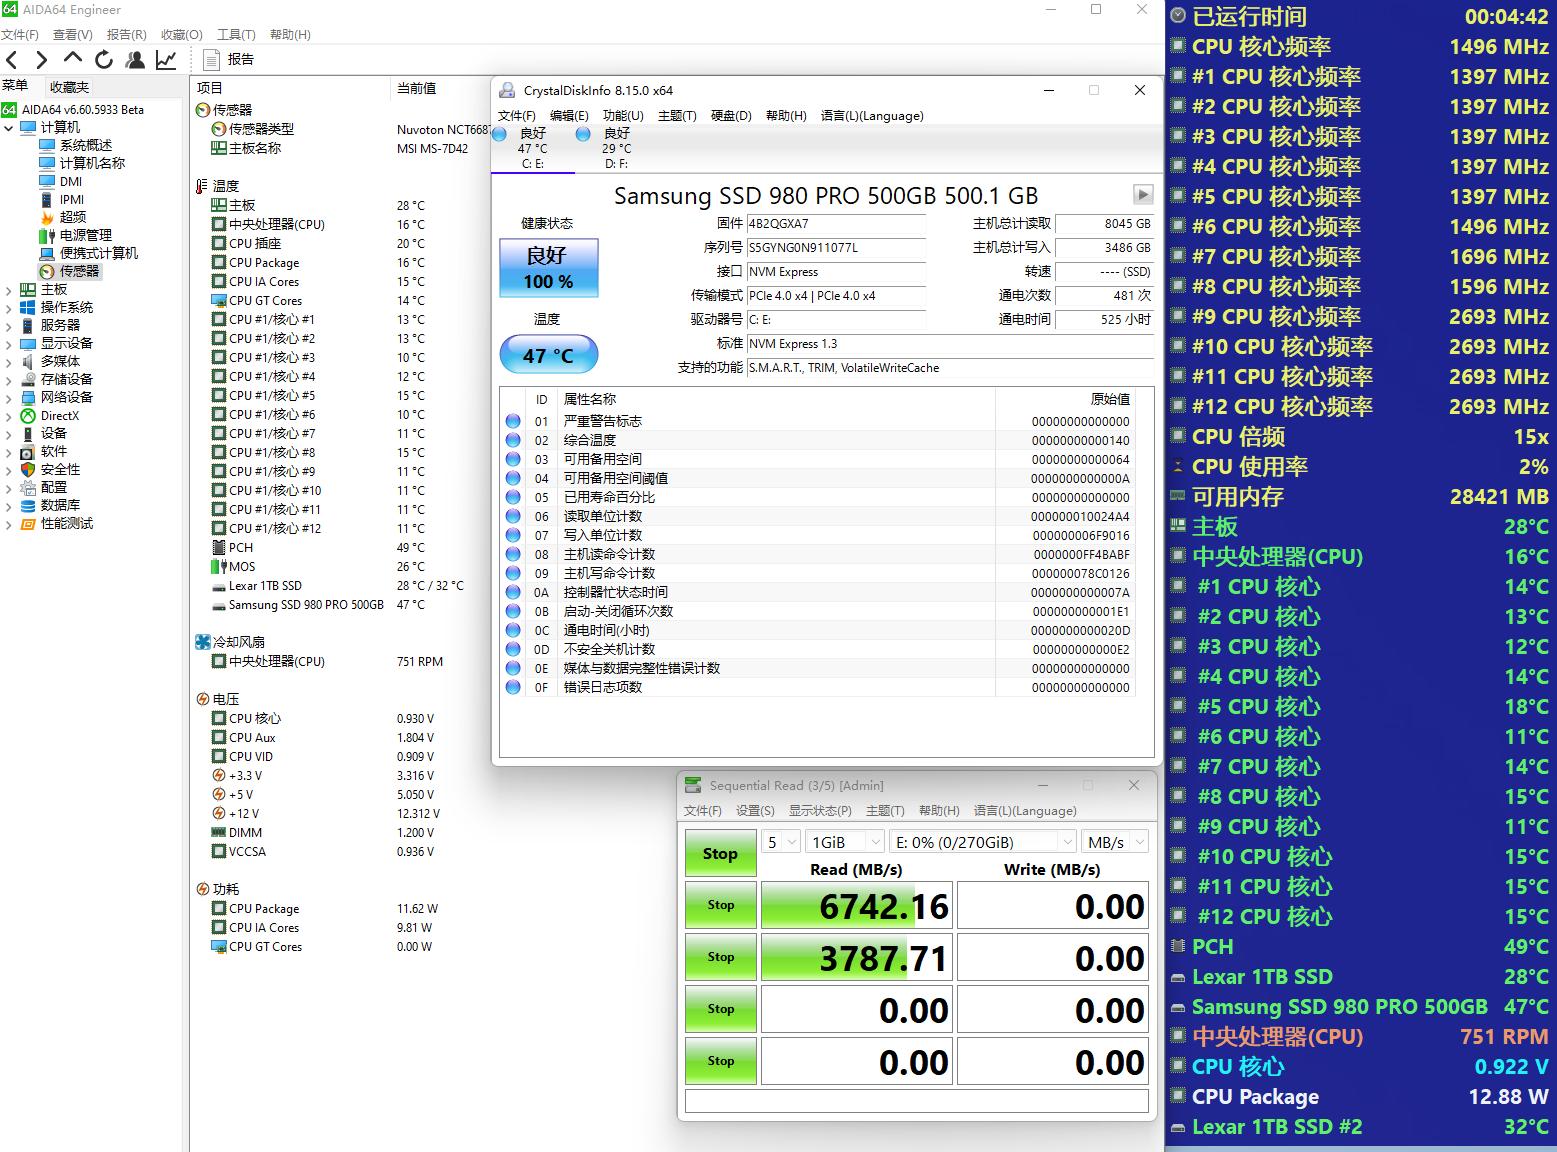Click the back navigation arrow in AIDA64 toolbar
The width and height of the screenshot is (1557, 1152).
pyautogui.click(x=11, y=59)
